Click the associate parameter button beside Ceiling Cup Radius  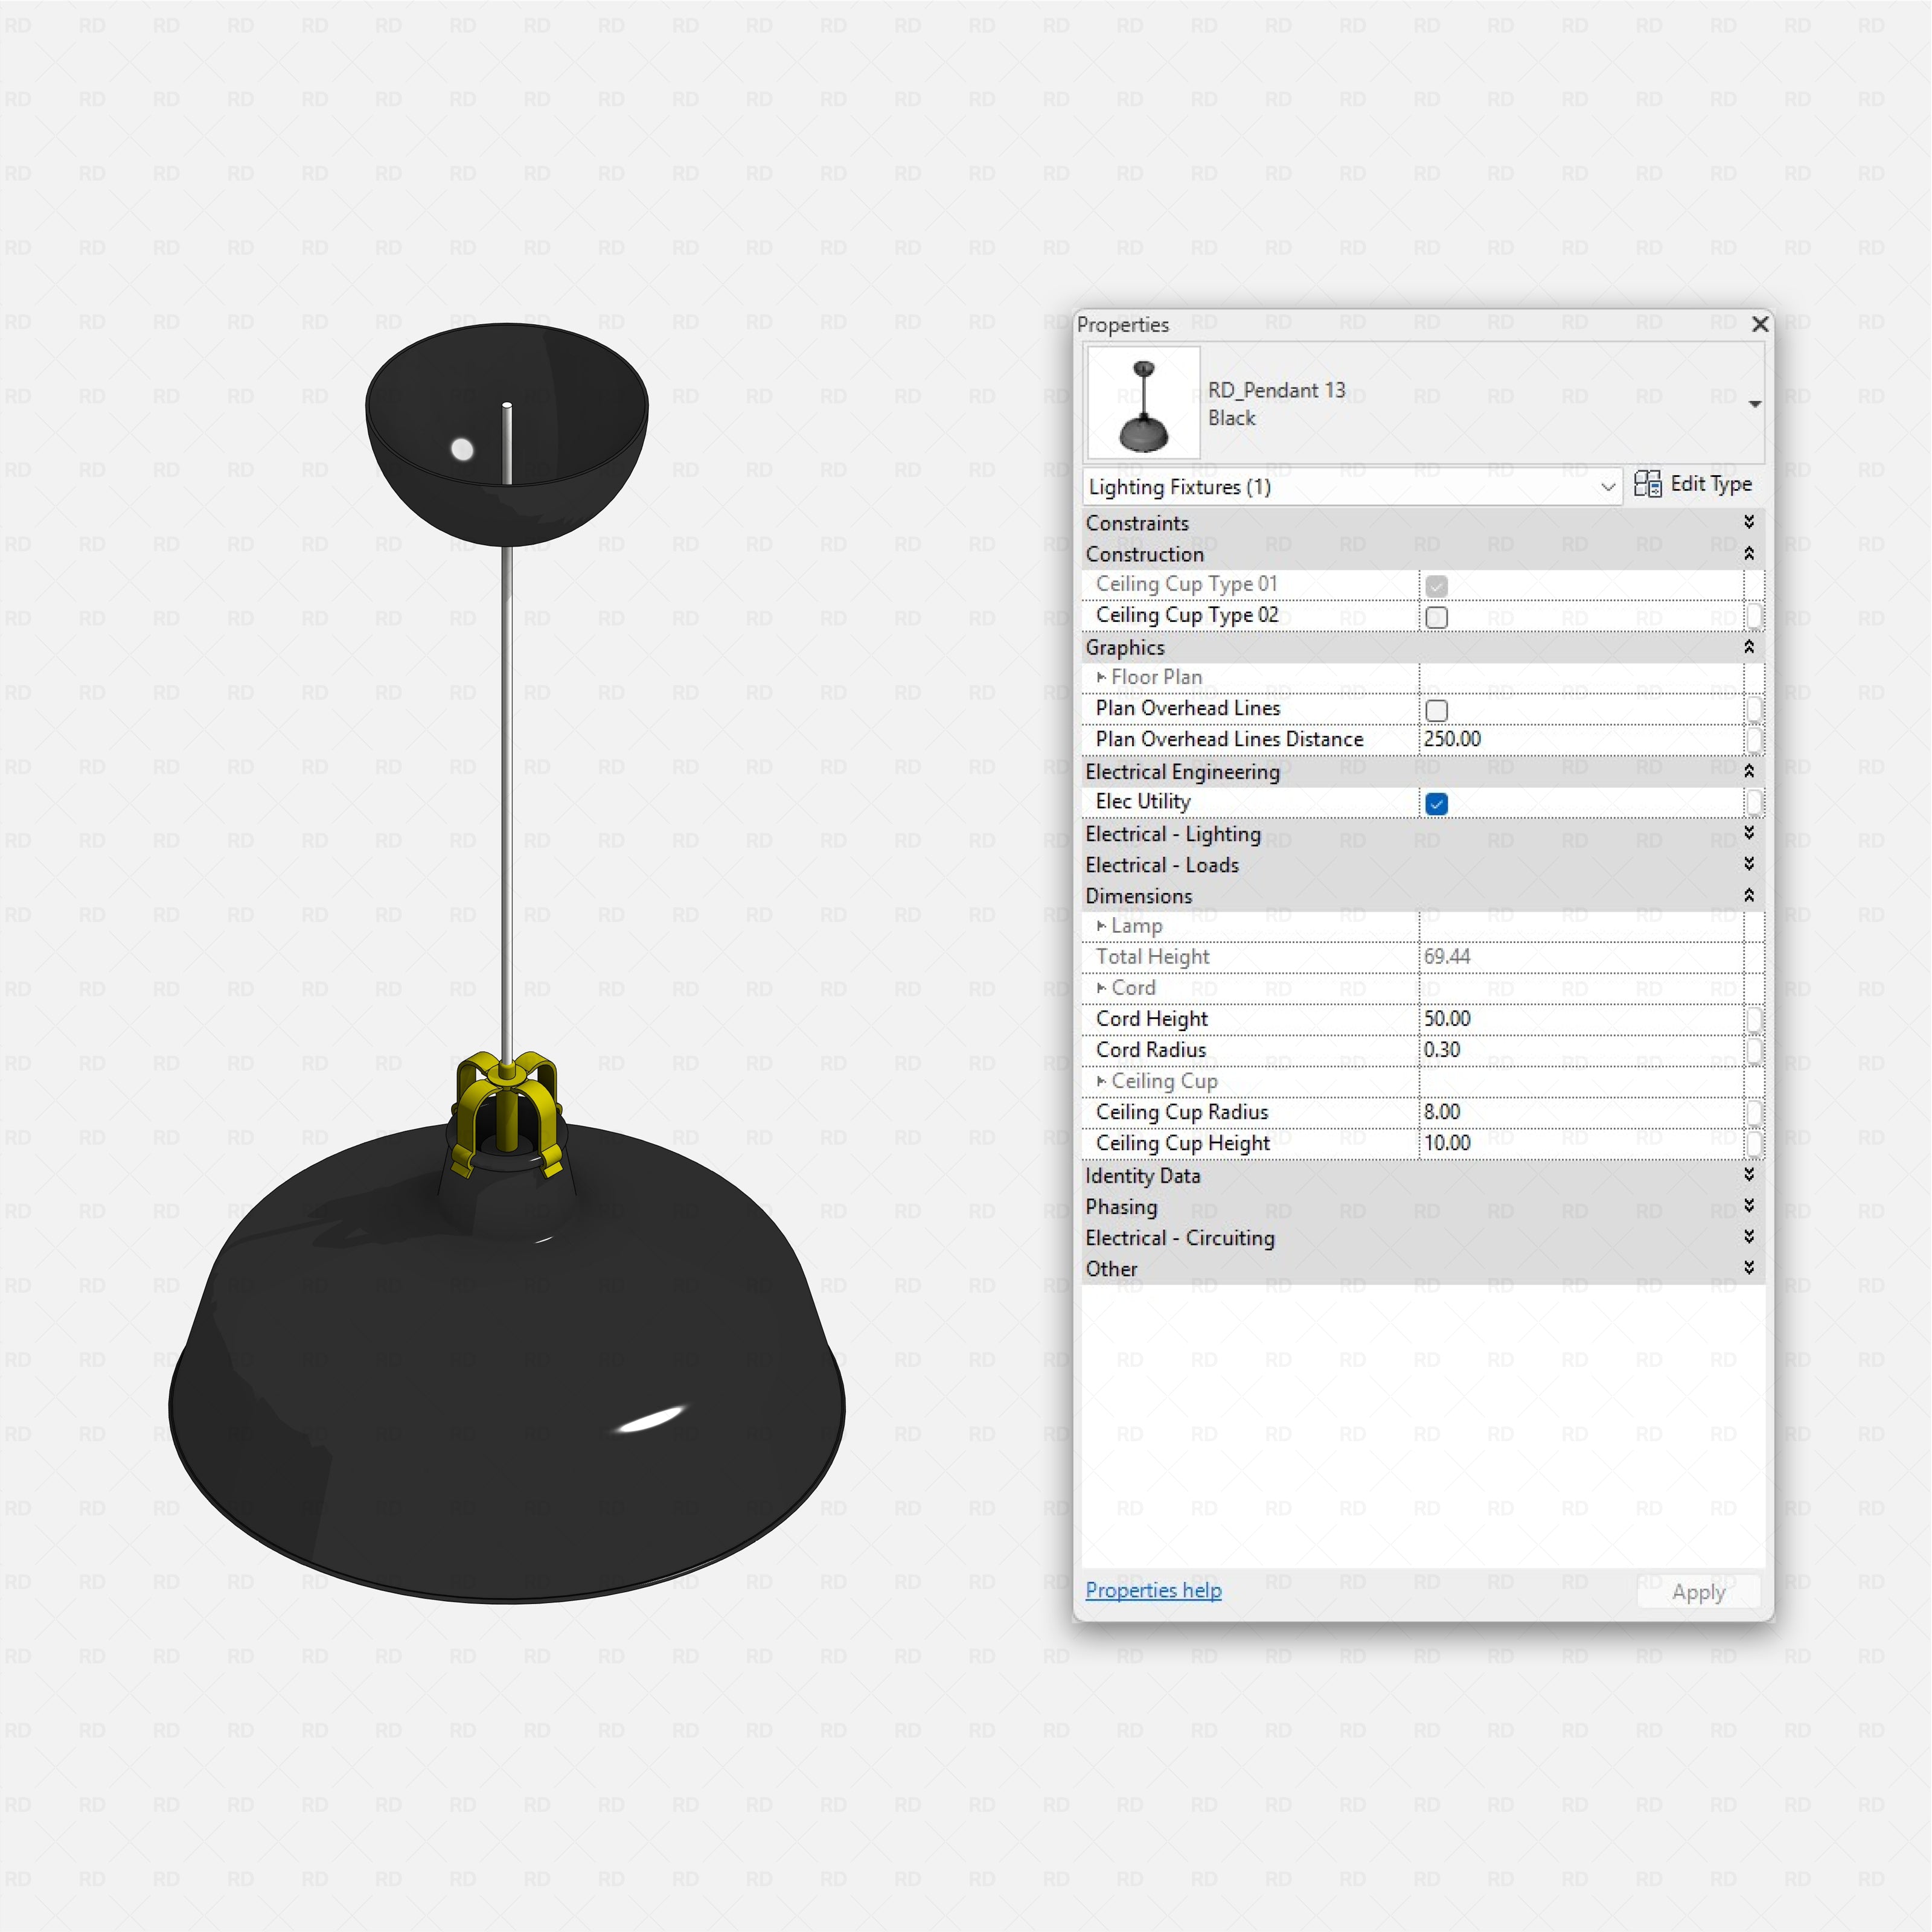1754,1112
